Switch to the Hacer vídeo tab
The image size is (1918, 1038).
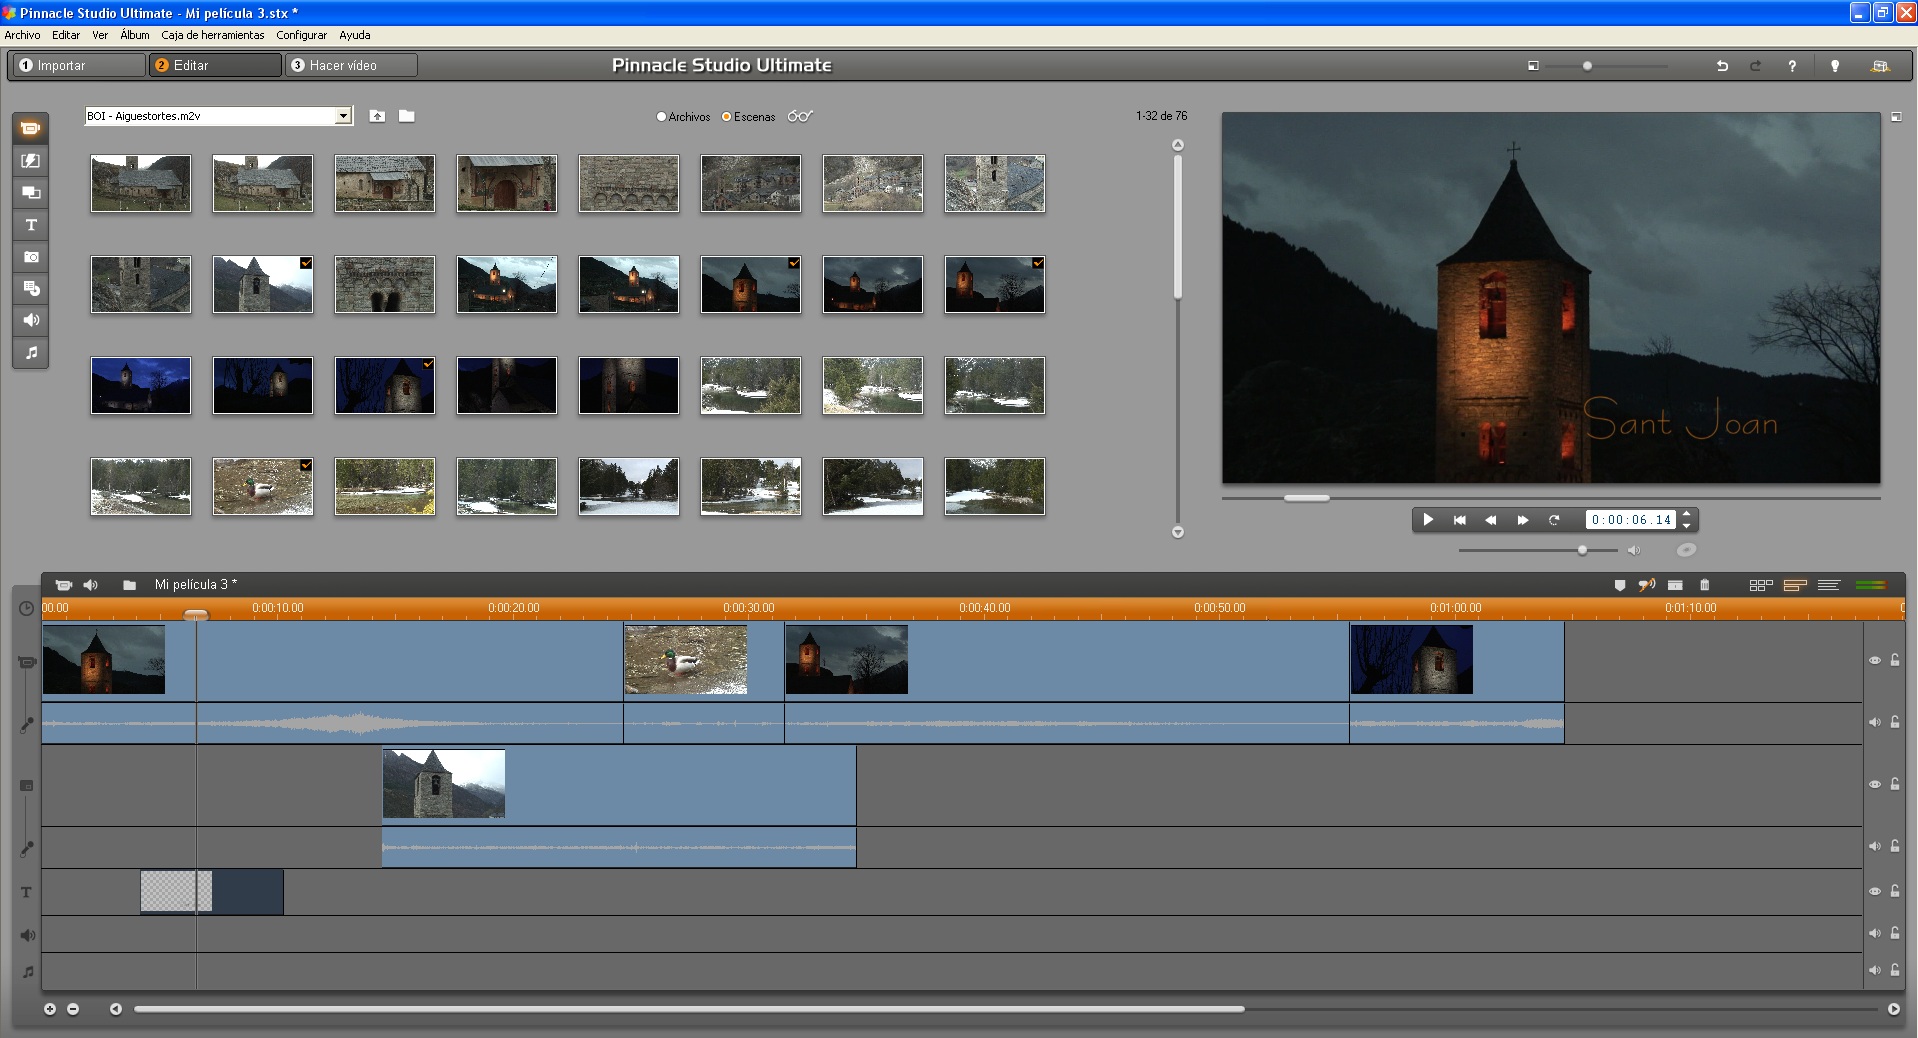(x=350, y=65)
